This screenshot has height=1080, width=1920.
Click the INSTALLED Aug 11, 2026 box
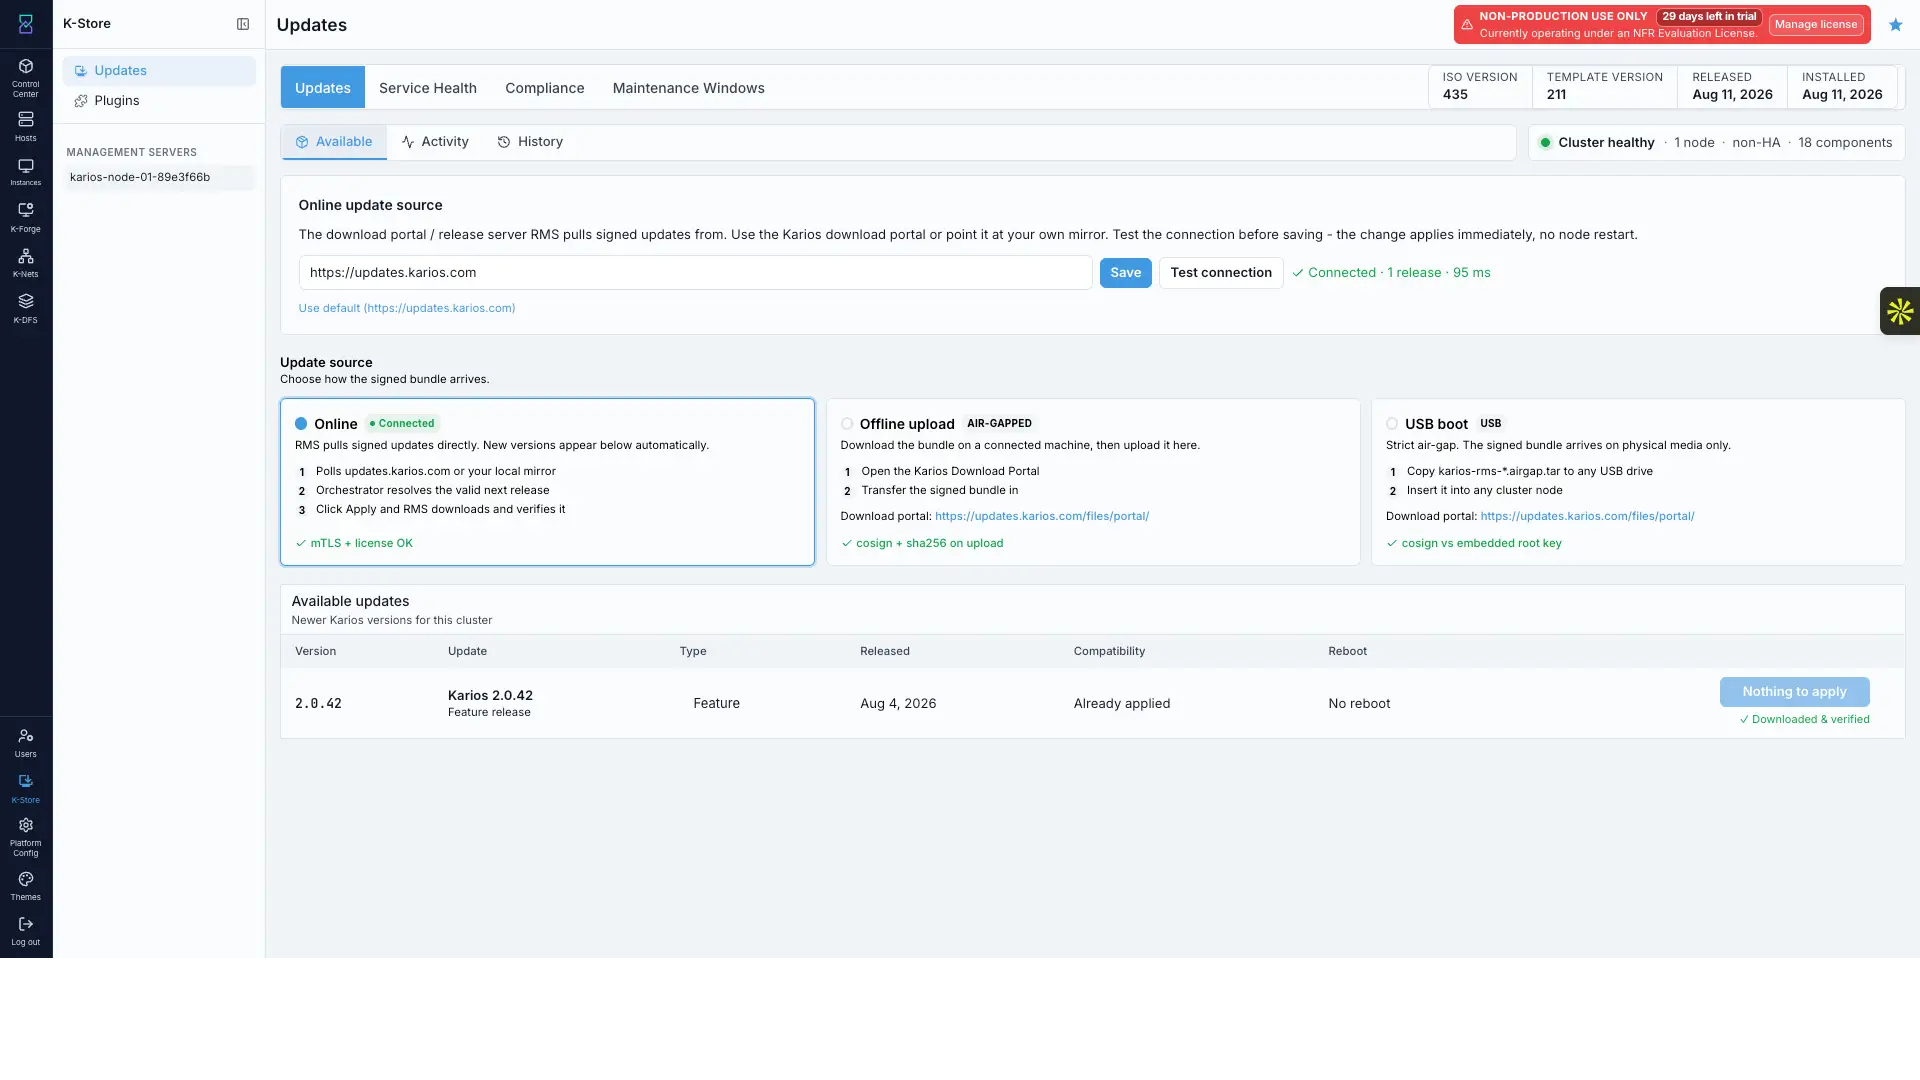tap(1842, 87)
